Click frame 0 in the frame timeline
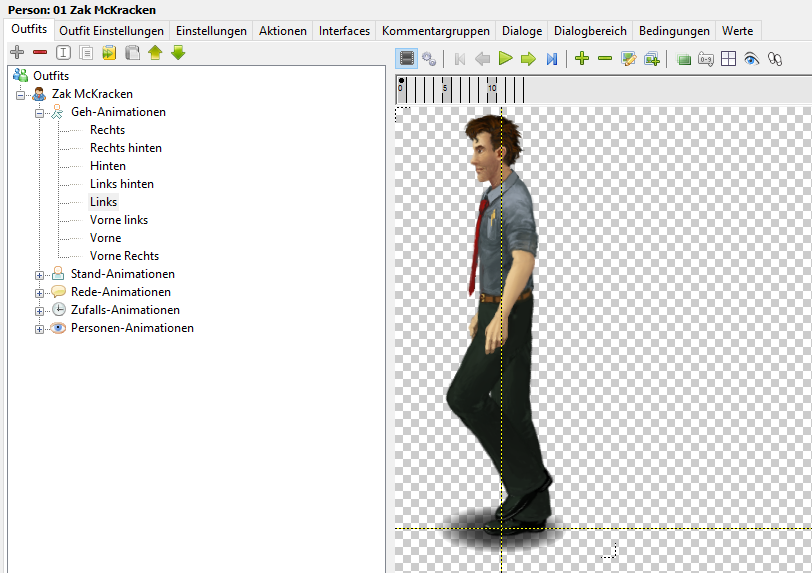Image resolution: width=812 pixels, height=573 pixels. click(401, 89)
